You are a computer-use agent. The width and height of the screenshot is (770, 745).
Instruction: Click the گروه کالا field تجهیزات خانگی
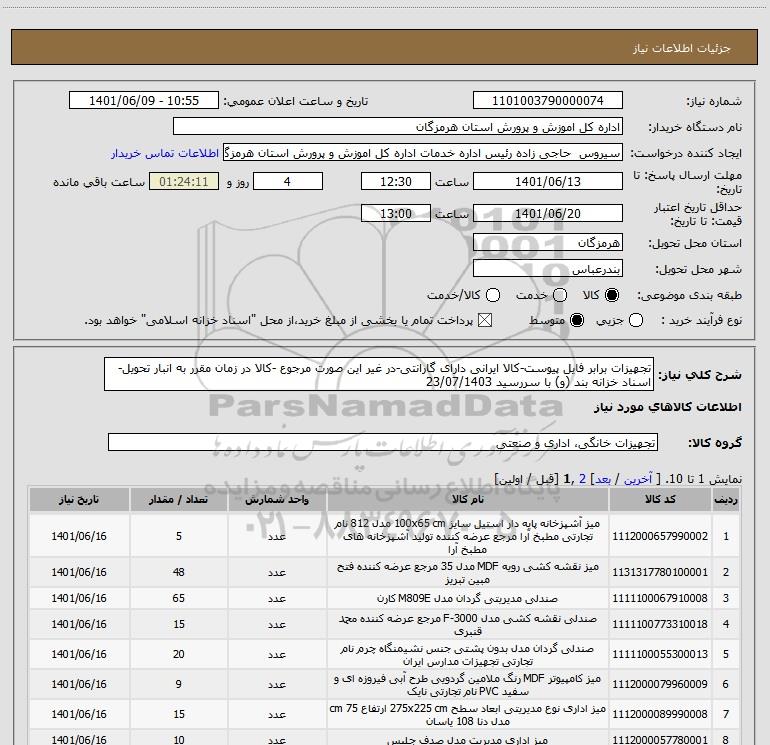[x=383, y=442]
